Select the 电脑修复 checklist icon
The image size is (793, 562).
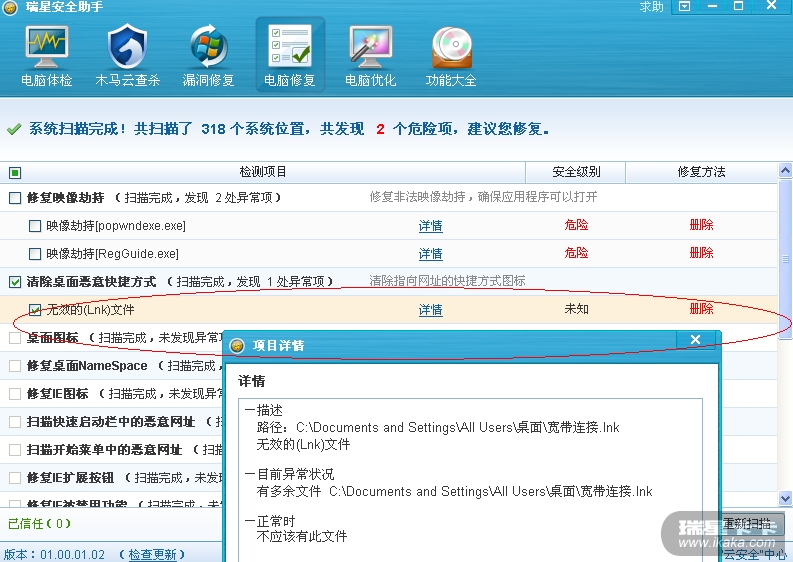click(290, 55)
